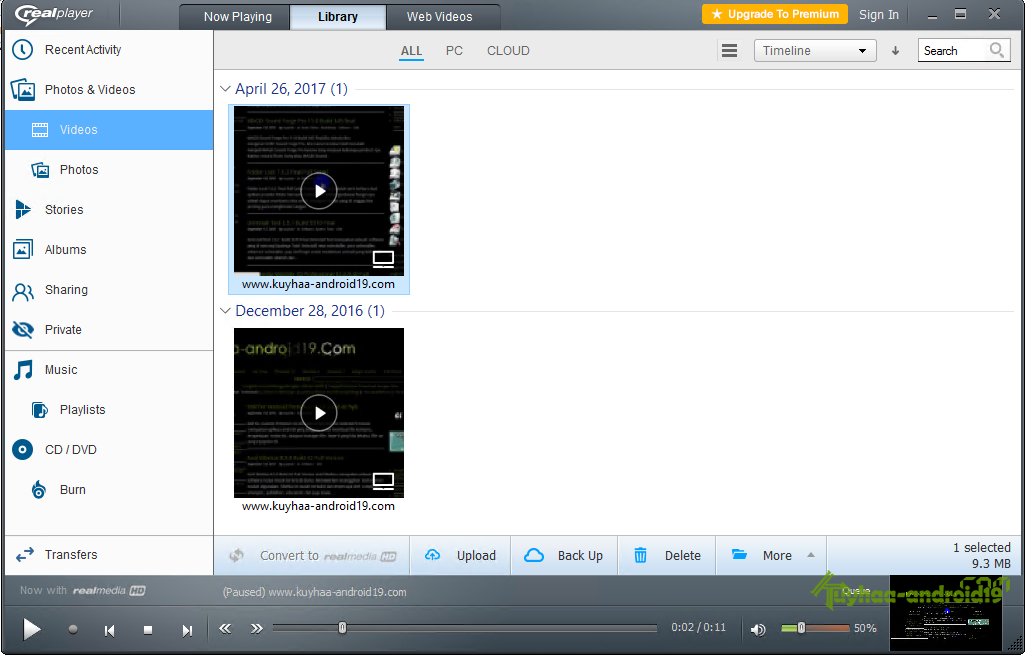This screenshot has height=655, width=1025.
Task: Open the Timeline sort dropdown
Action: [815, 51]
